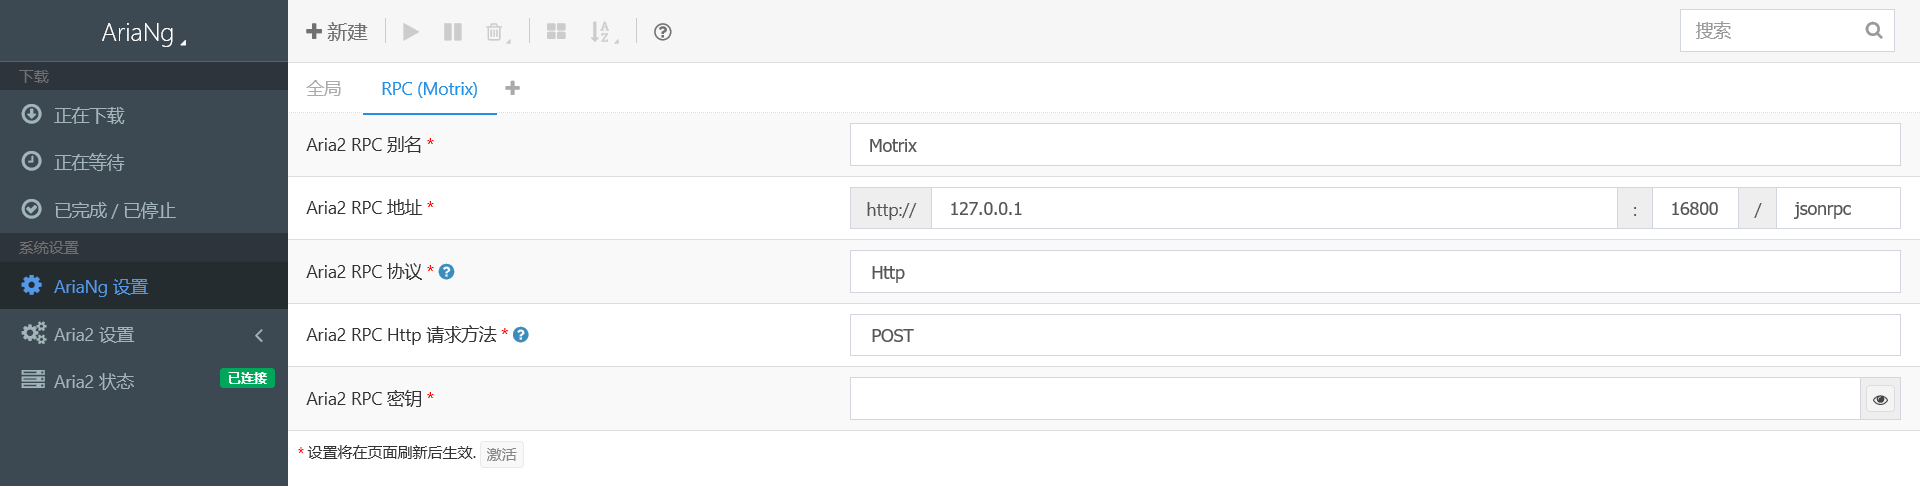This screenshot has height=486, width=1920.
Task: Switch to the 全局 tab
Action: (324, 89)
